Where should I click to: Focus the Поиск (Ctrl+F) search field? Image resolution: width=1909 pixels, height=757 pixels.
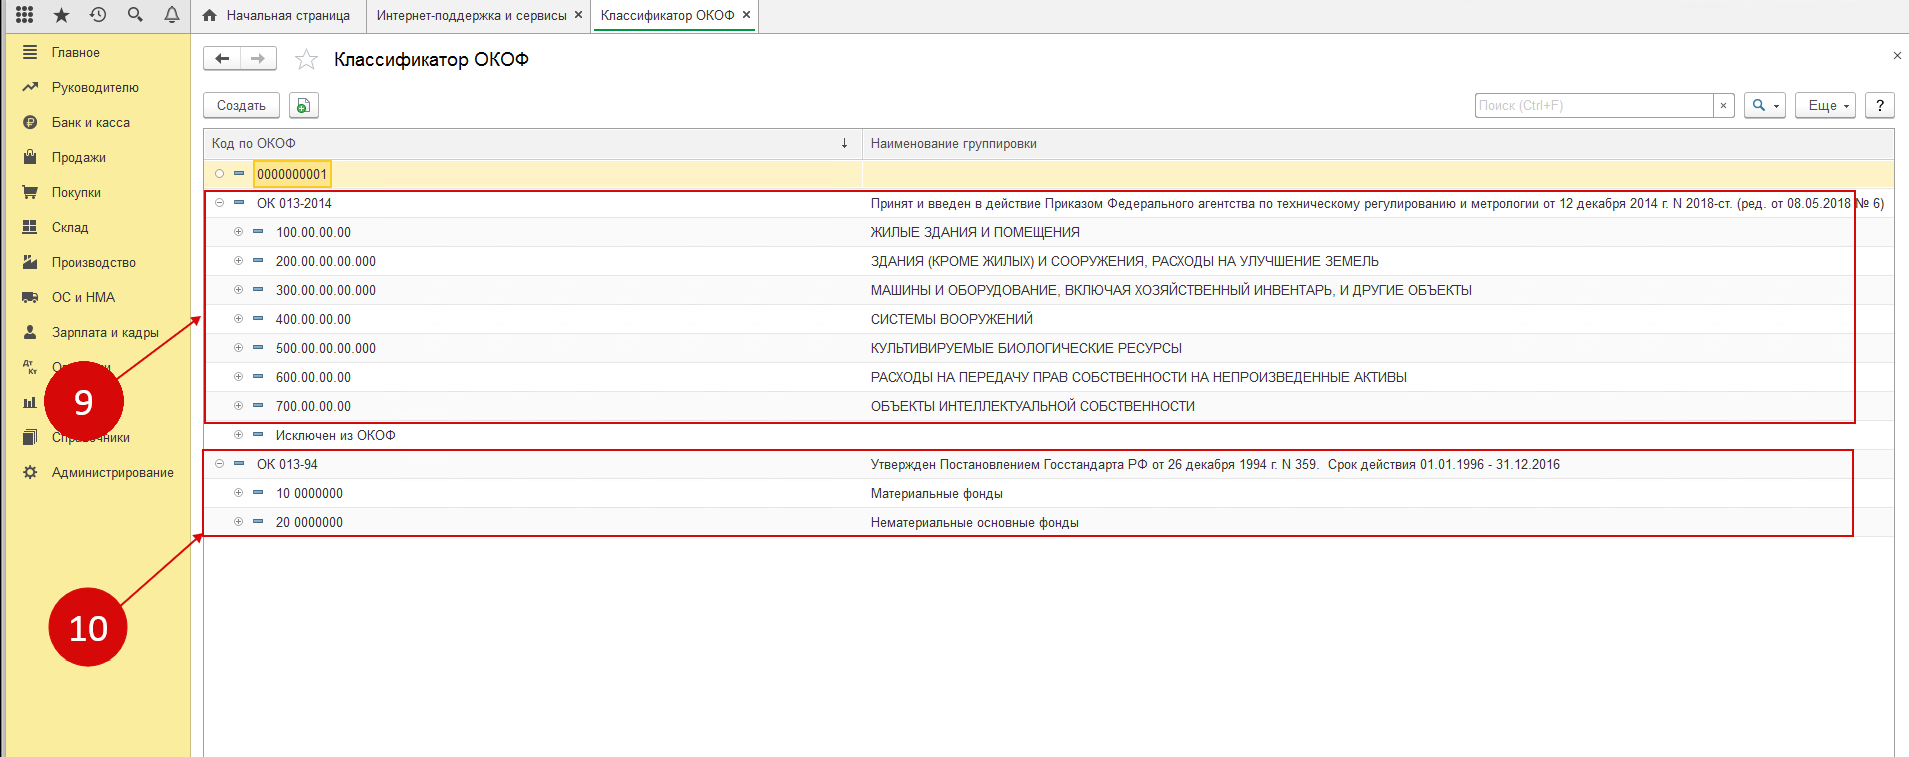pyautogui.click(x=1594, y=105)
